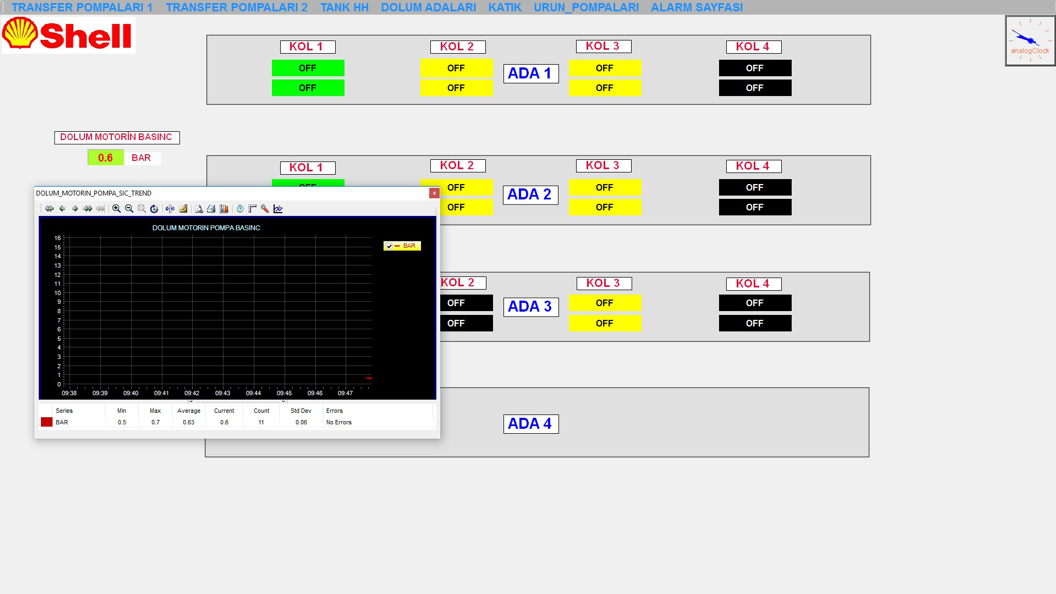Viewport: 1056px width, 594px height.
Task: Open the TRANSFER POMPALARI 1 page
Action: [82, 7]
